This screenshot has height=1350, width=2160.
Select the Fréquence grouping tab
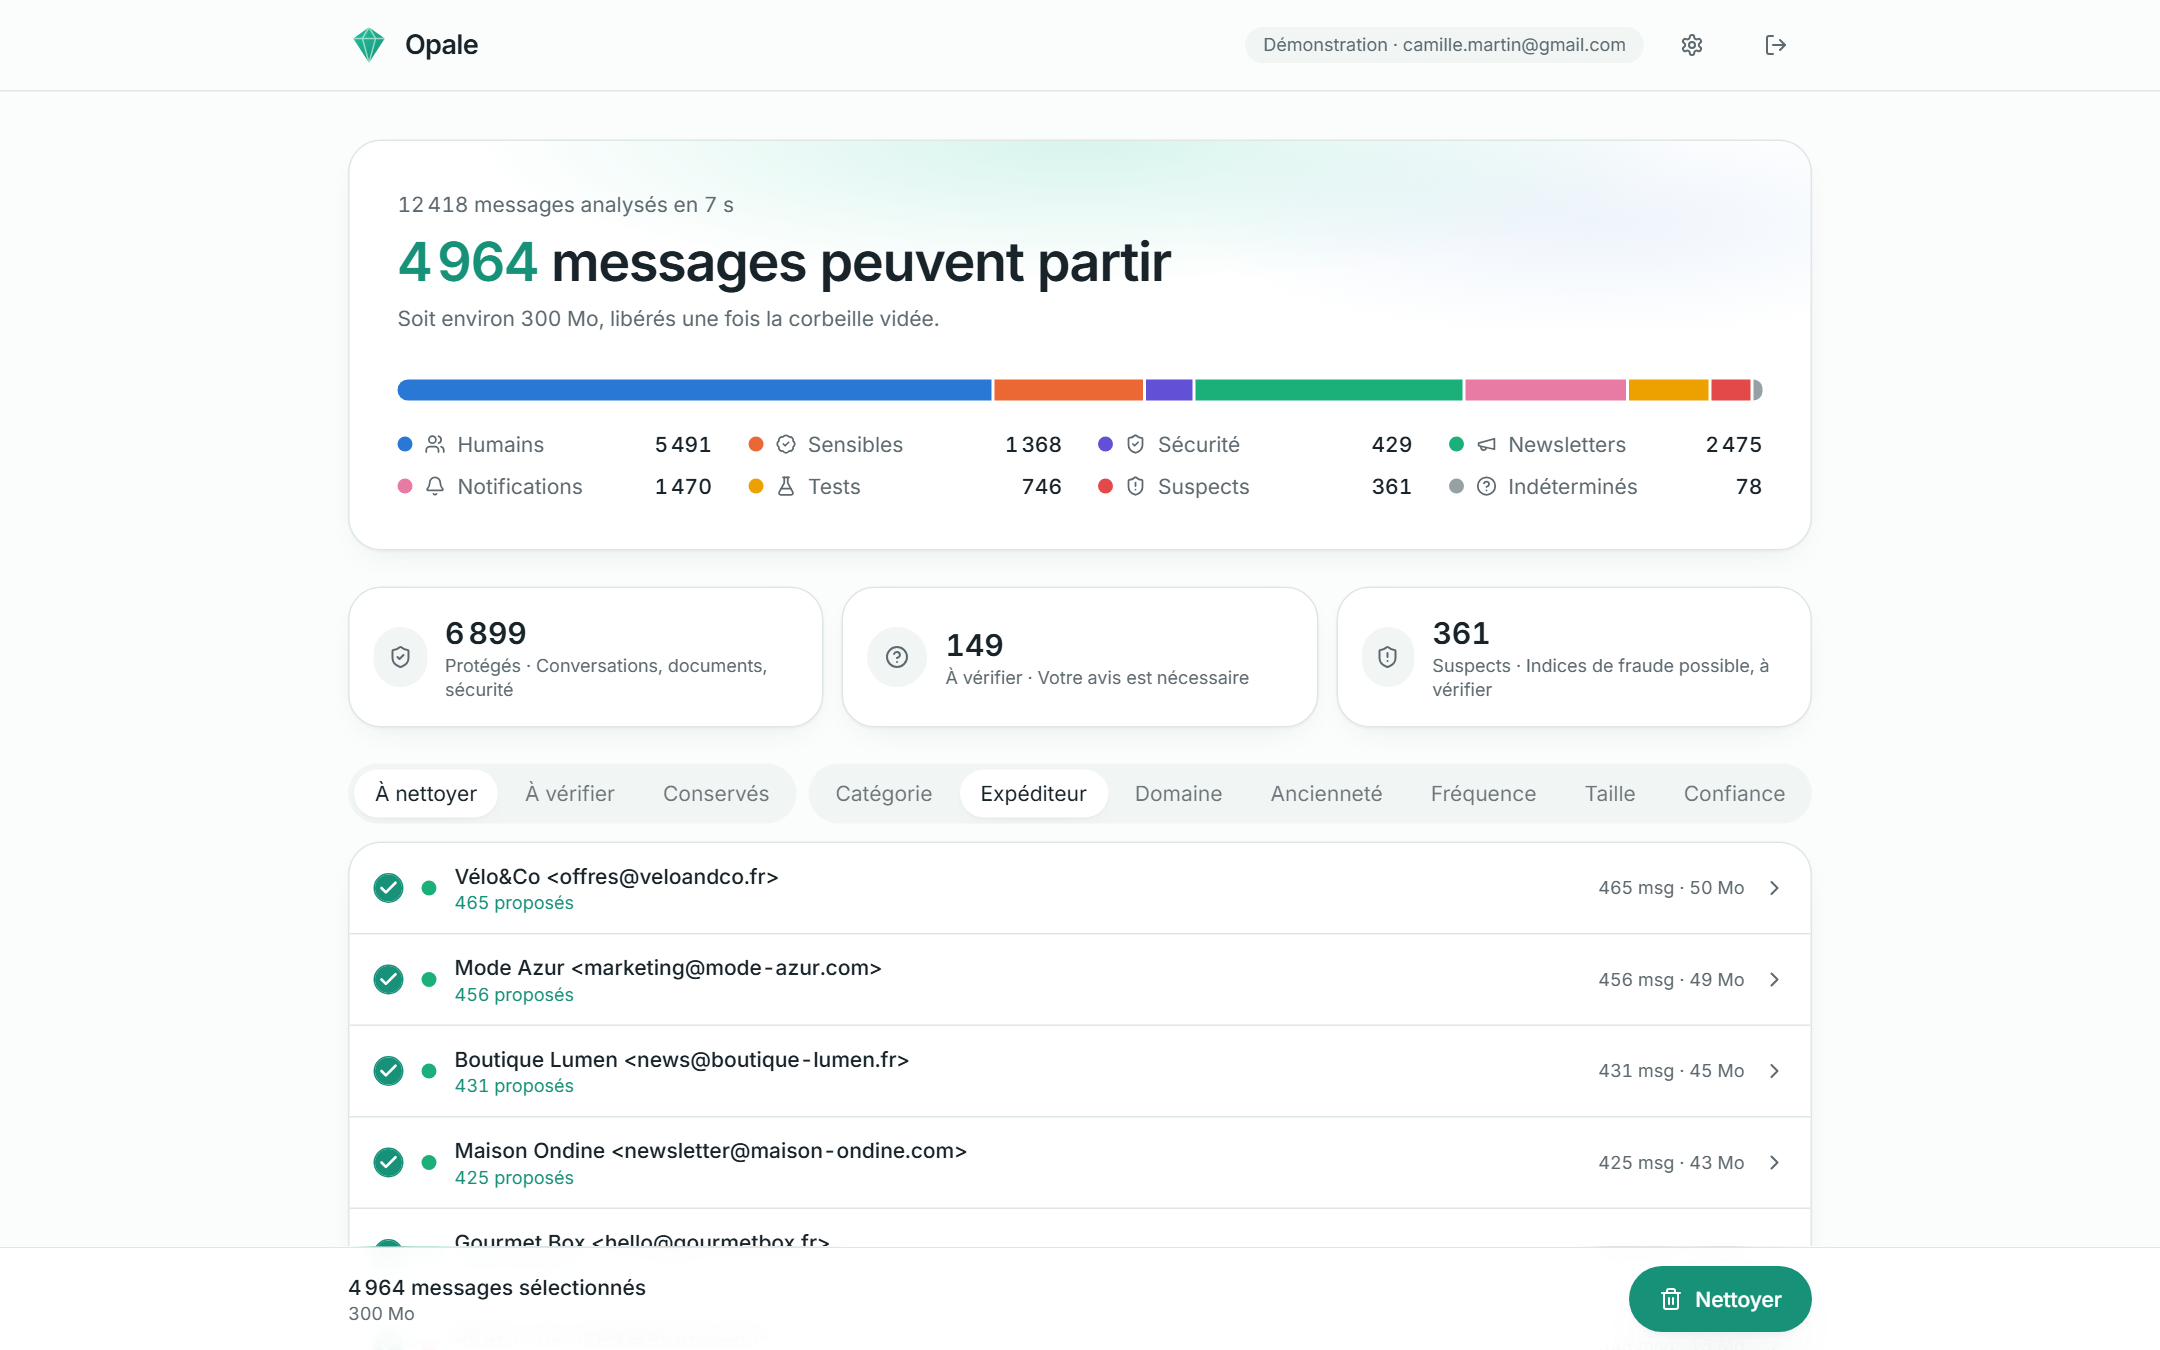pyautogui.click(x=1483, y=793)
